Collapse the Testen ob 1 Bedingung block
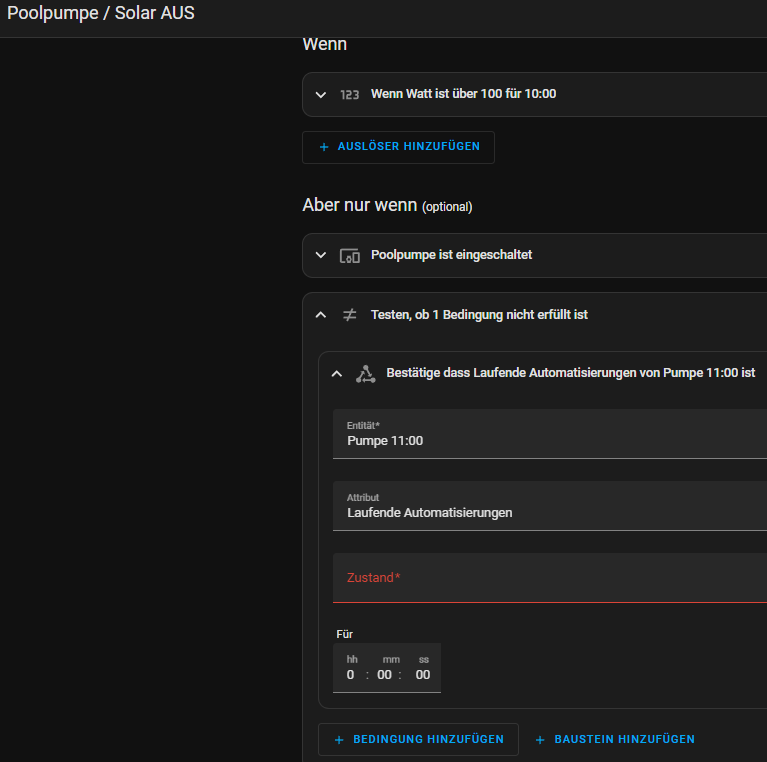 tap(320, 314)
